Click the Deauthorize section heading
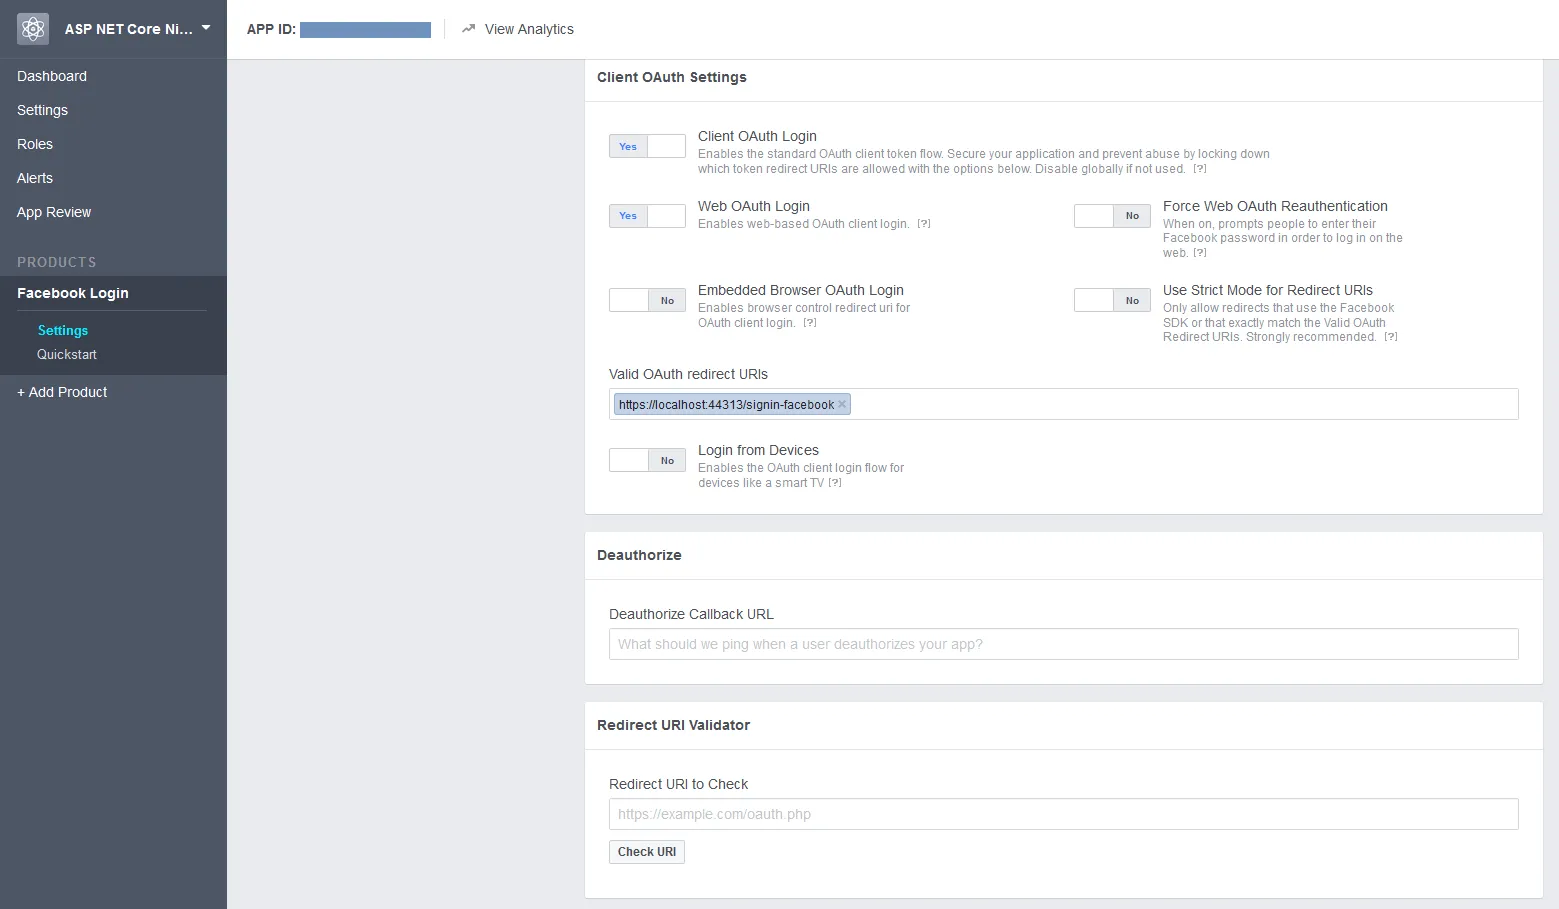The image size is (1559, 909). pyautogui.click(x=639, y=555)
